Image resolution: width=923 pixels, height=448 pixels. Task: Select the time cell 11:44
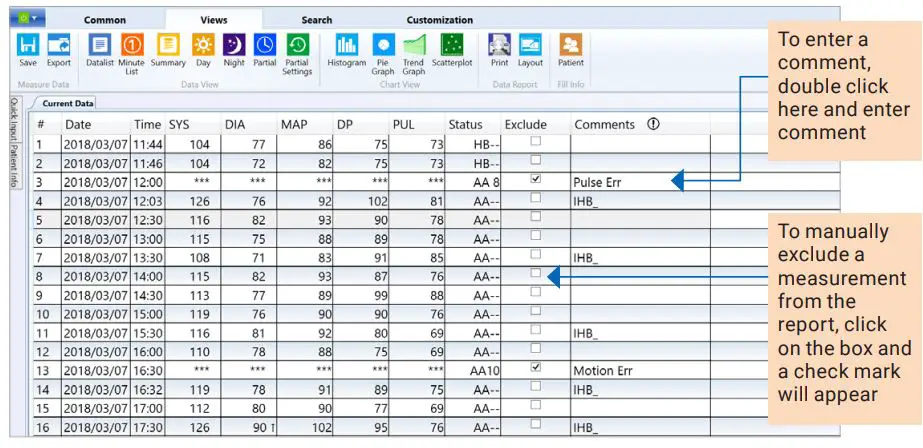pyautogui.click(x=148, y=145)
